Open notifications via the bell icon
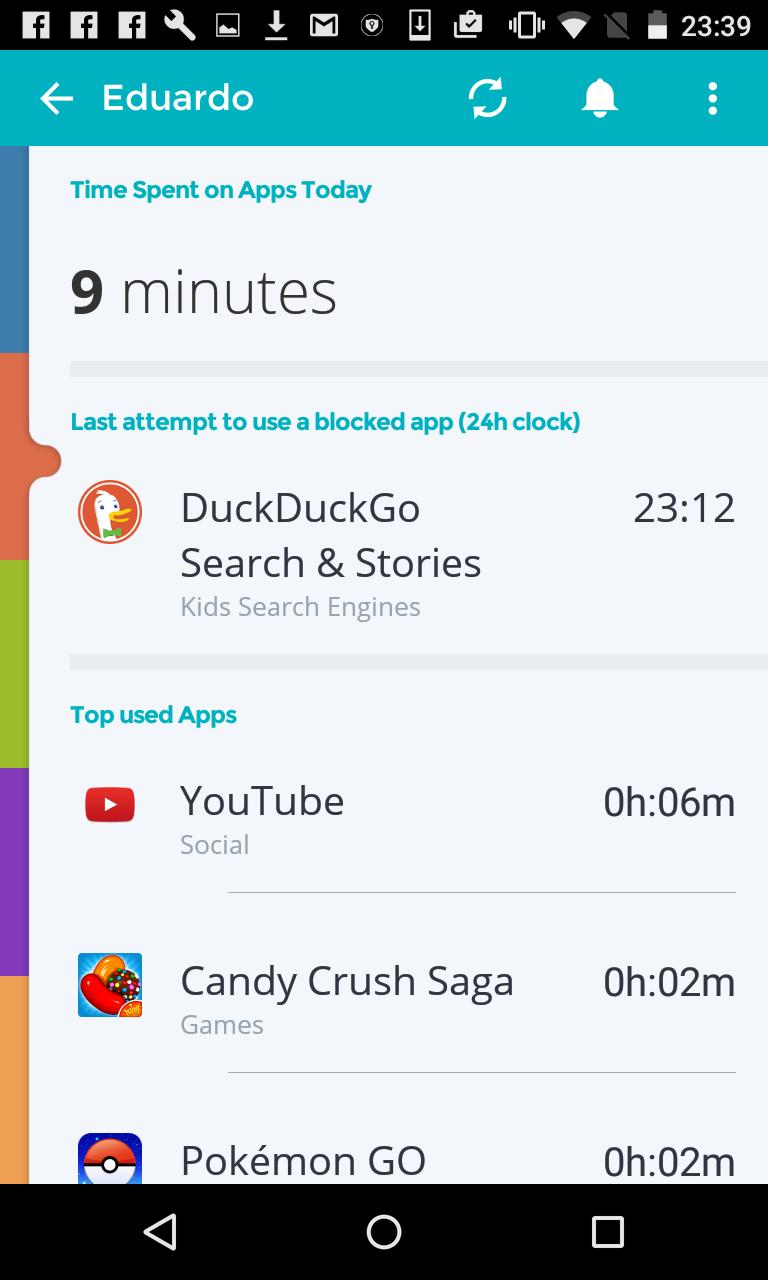The height and width of the screenshot is (1280, 768). [600, 98]
